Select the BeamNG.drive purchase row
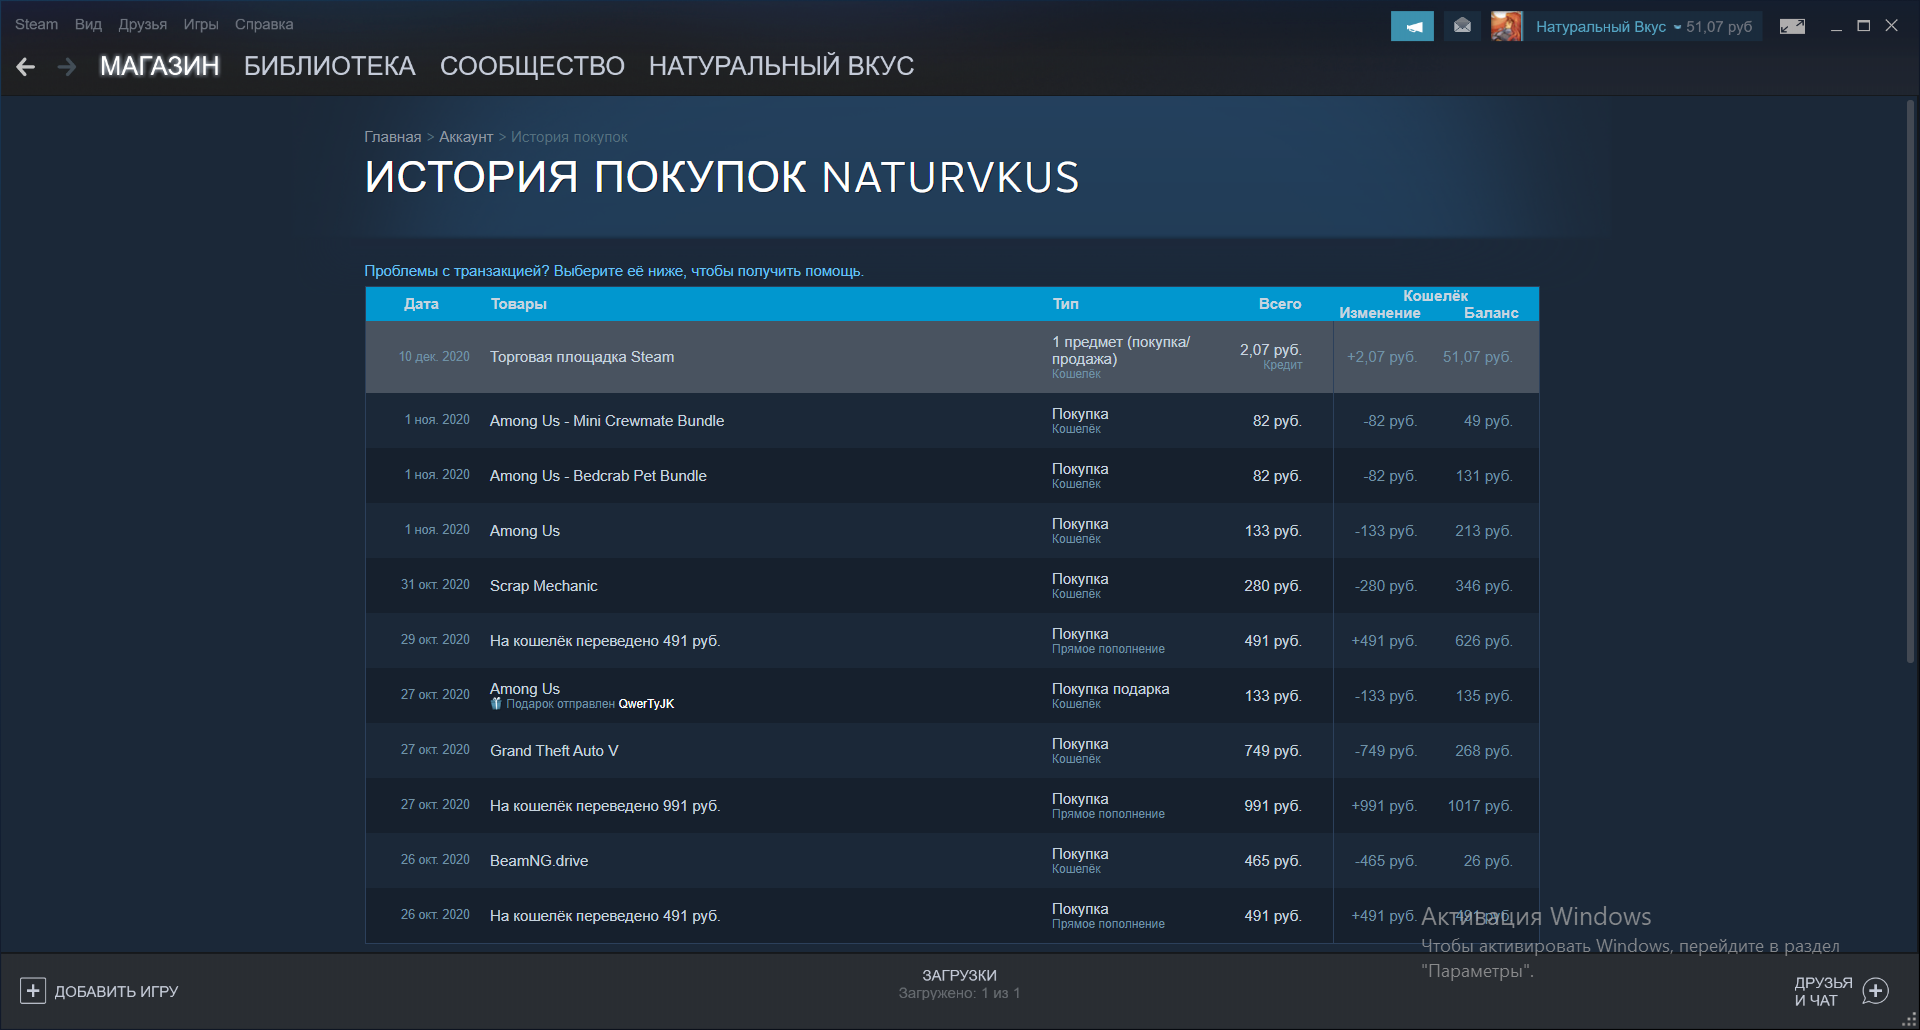This screenshot has height=1030, width=1920. pos(952,861)
